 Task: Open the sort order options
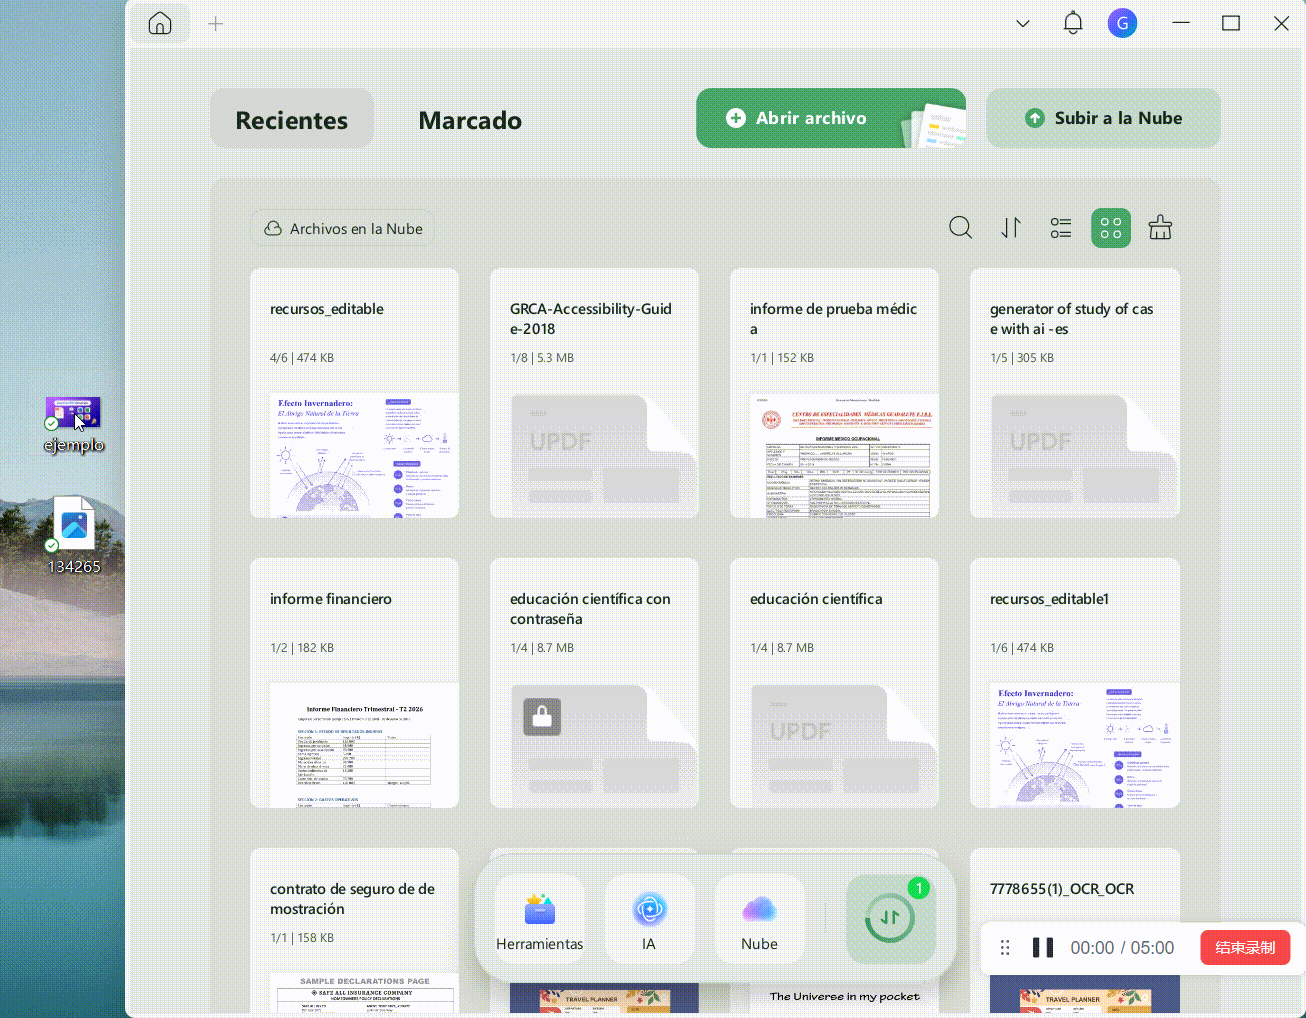1011,228
